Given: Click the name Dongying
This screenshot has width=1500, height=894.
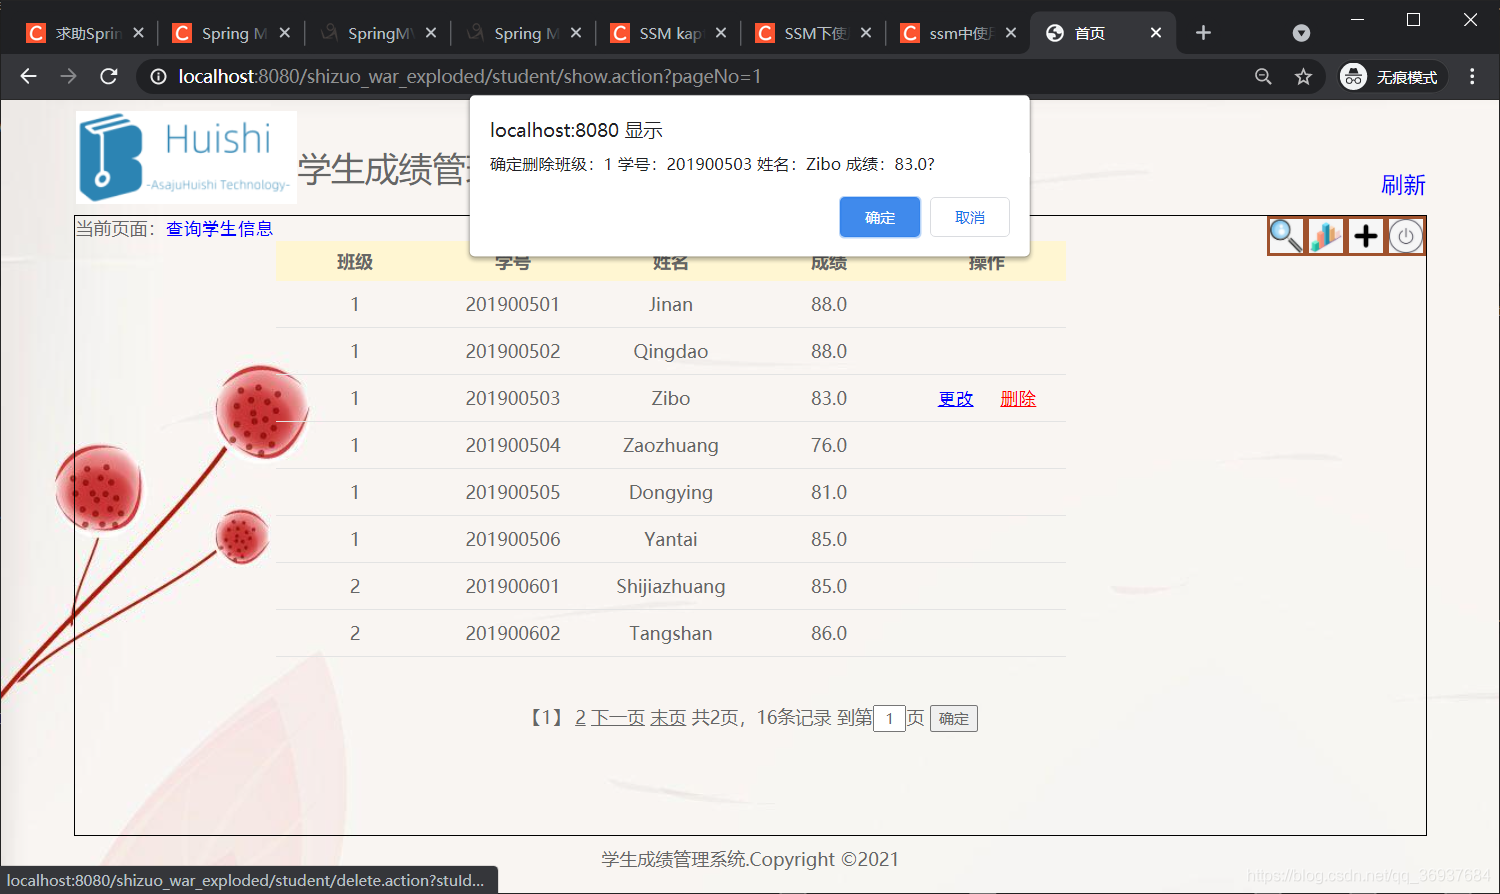Looking at the screenshot, I should click(x=671, y=493).
